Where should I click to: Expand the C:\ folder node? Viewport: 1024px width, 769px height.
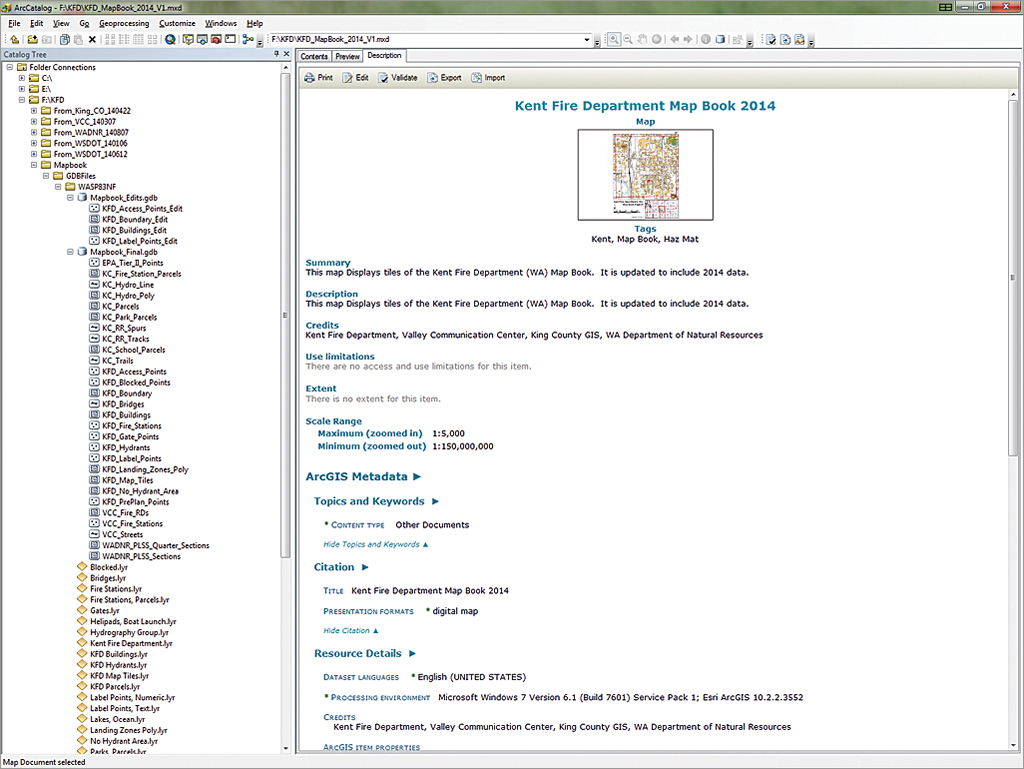click(22, 78)
